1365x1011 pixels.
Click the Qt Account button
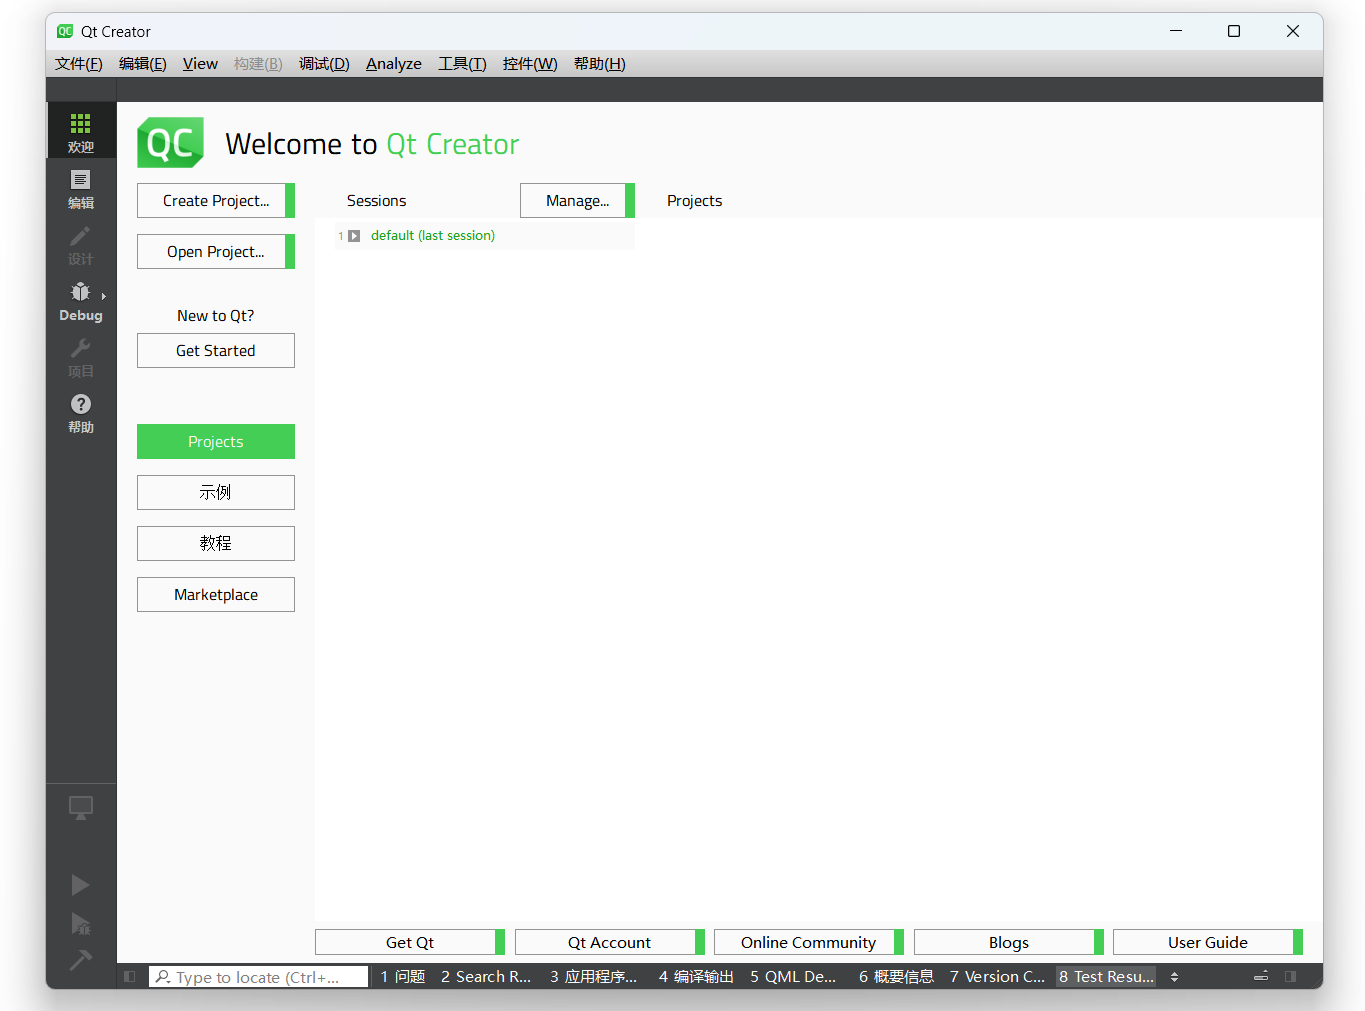[610, 942]
